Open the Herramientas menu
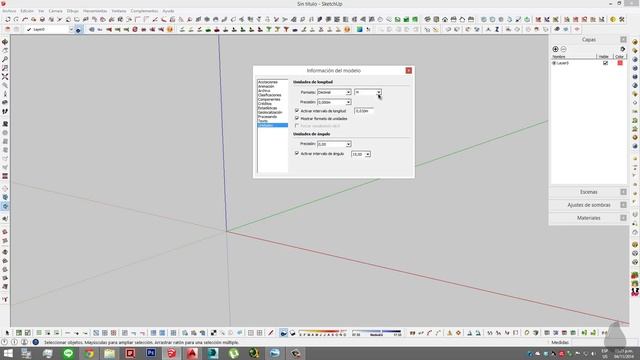Image resolution: width=640 pixels, height=360 pixels. (95, 11)
